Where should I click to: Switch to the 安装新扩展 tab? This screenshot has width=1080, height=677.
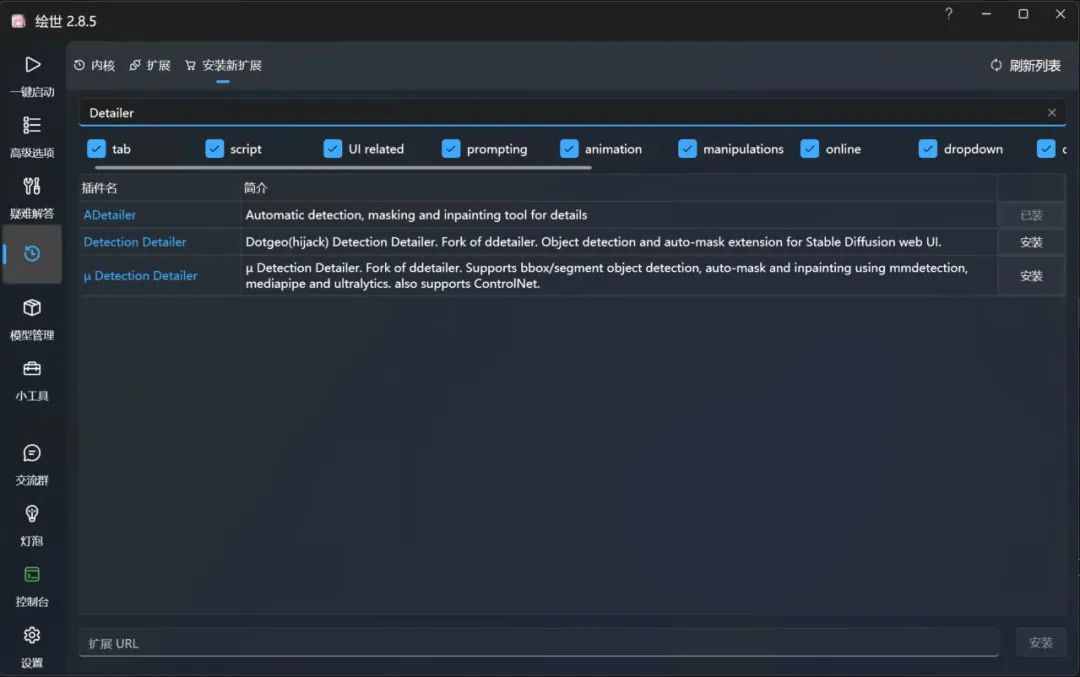point(223,65)
